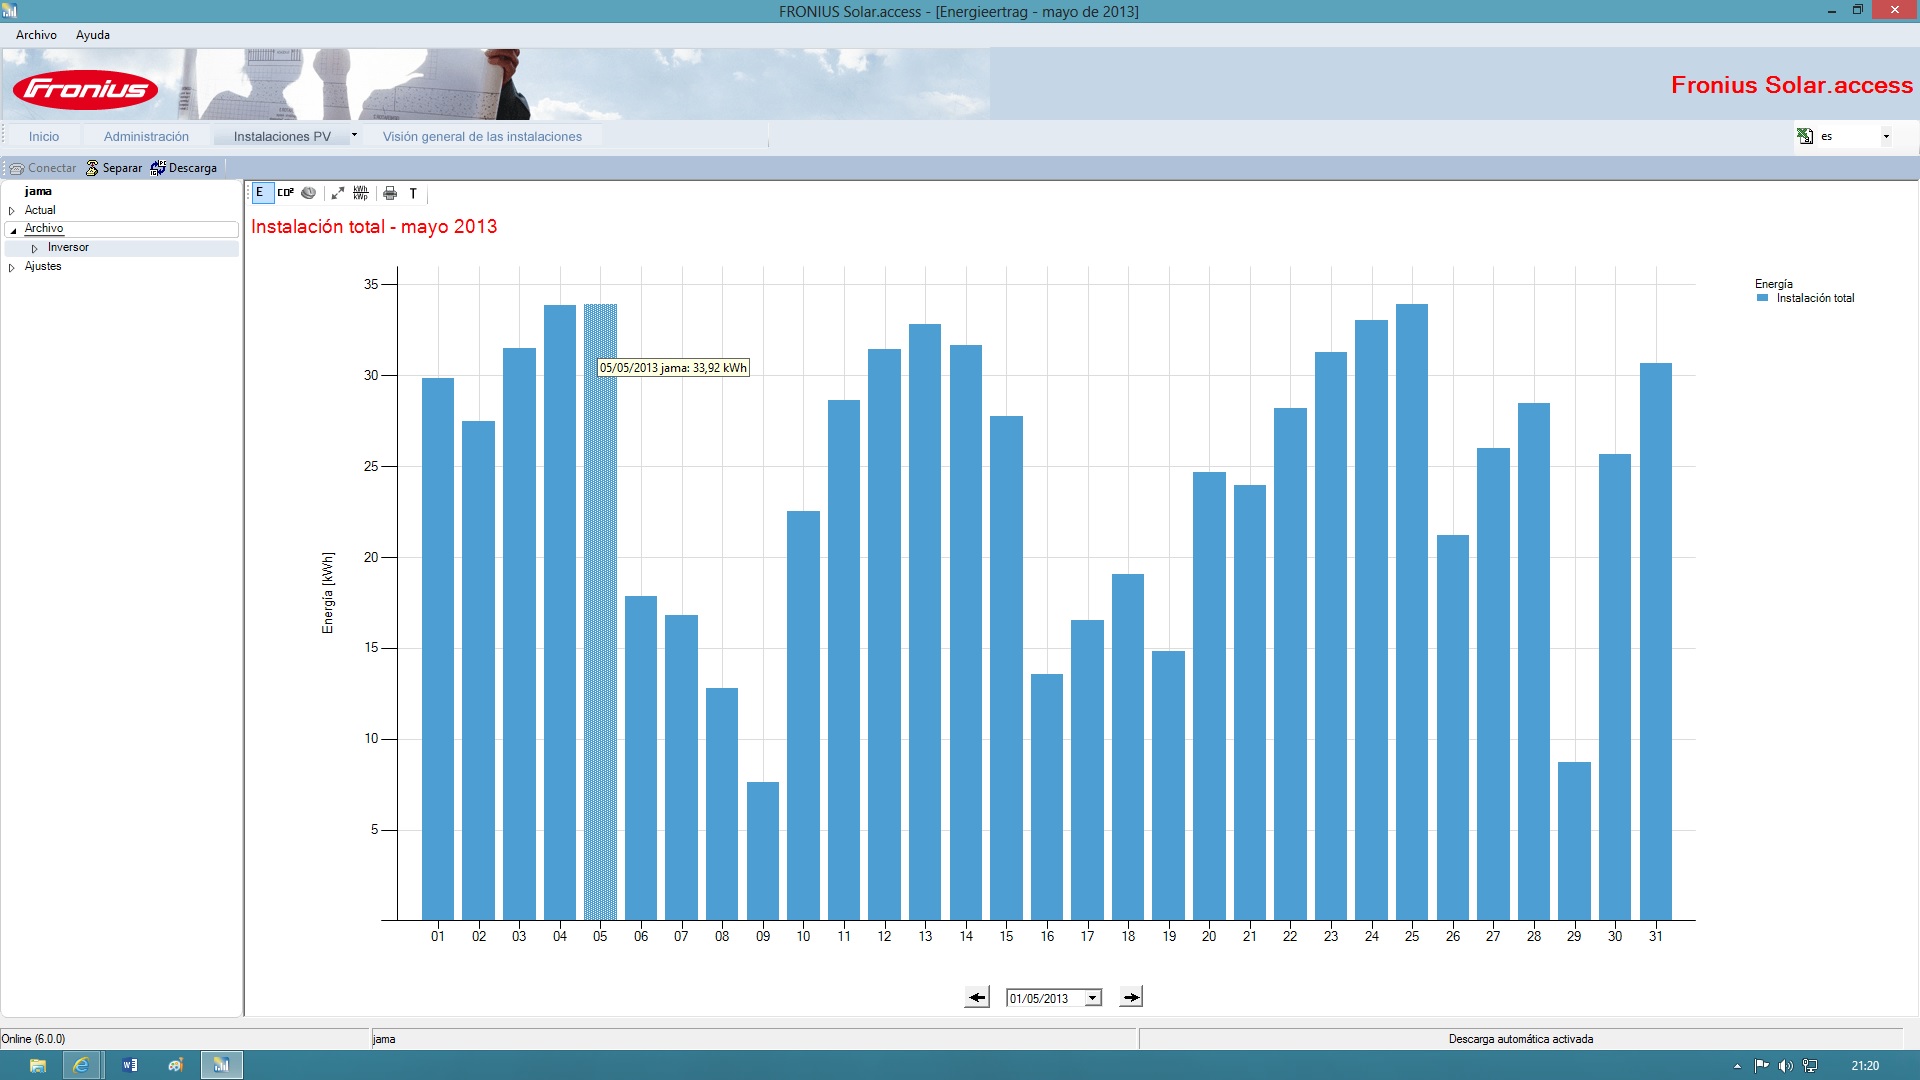Open Word from the taskbar

click(130, 1065)
